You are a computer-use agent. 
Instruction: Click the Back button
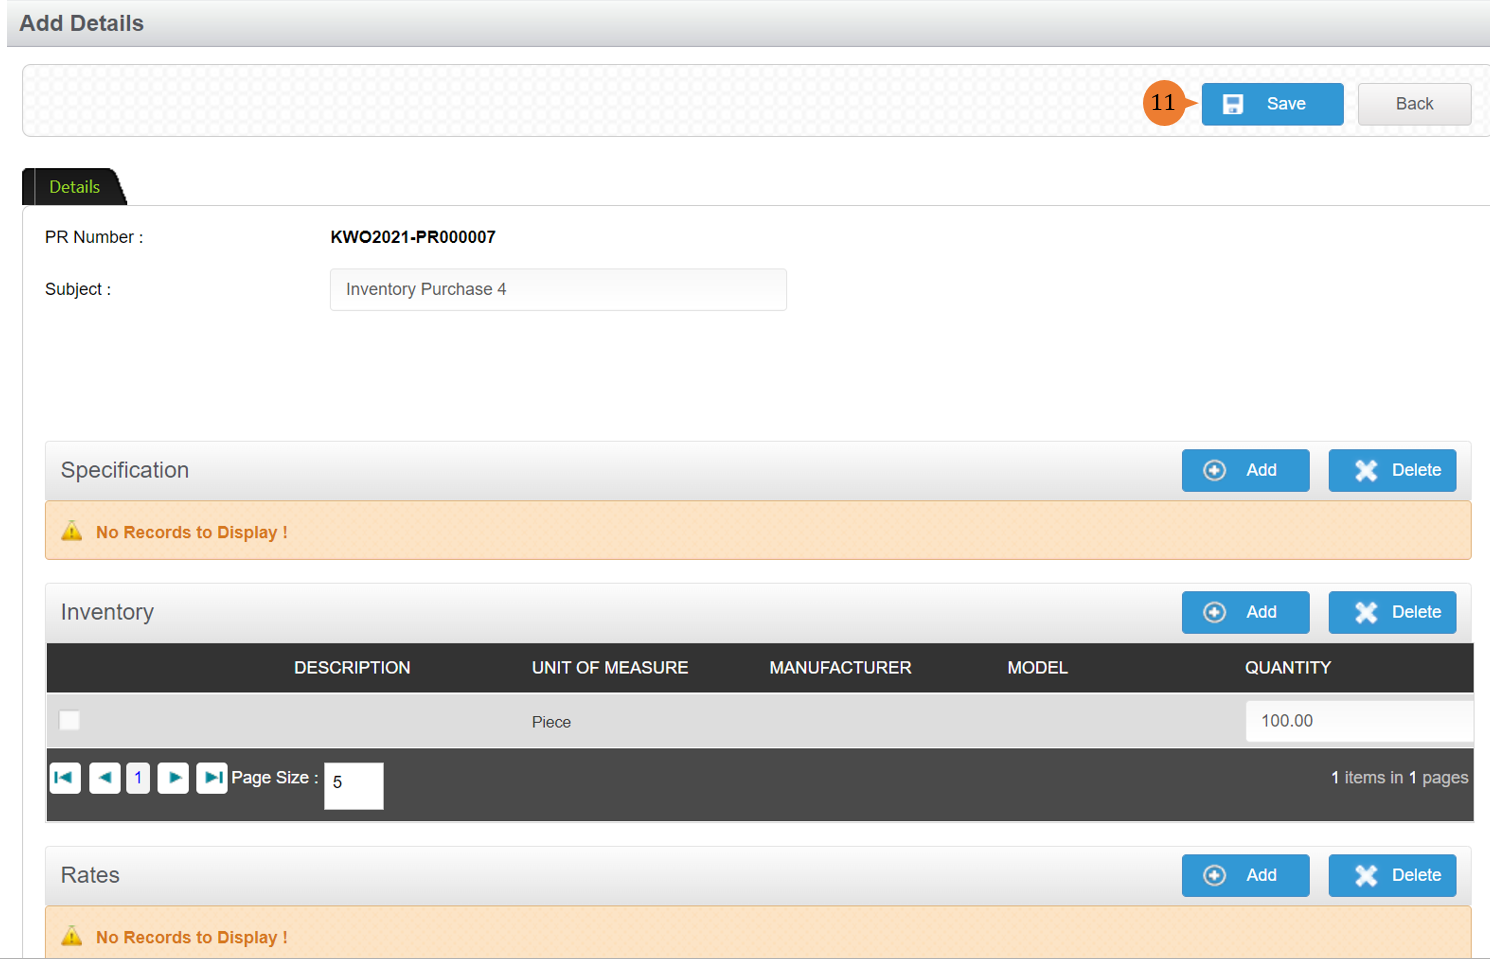(1414, 104)
